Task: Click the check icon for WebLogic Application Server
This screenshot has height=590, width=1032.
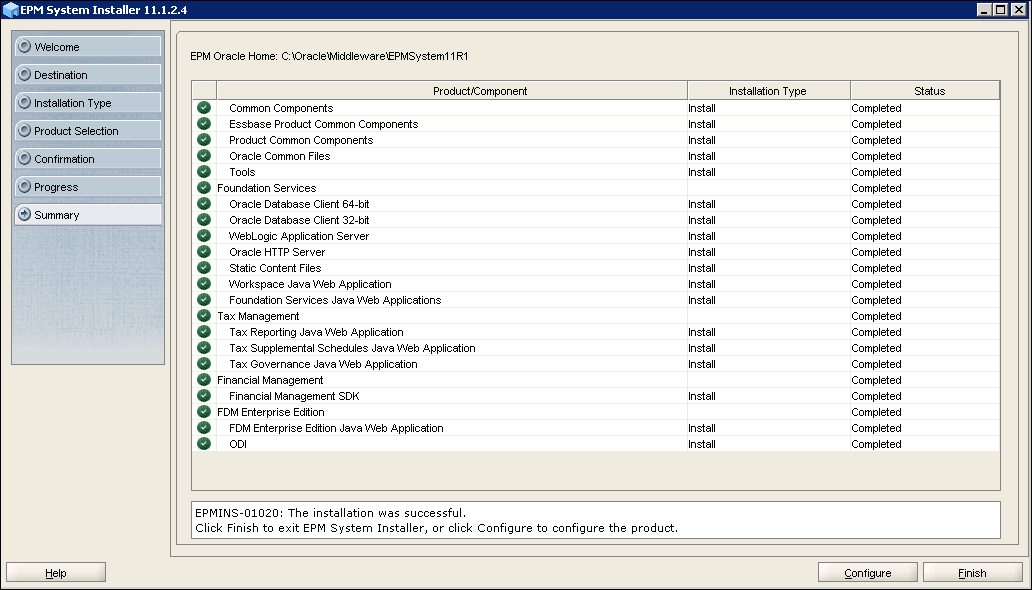Action: (x=204, y=236)
